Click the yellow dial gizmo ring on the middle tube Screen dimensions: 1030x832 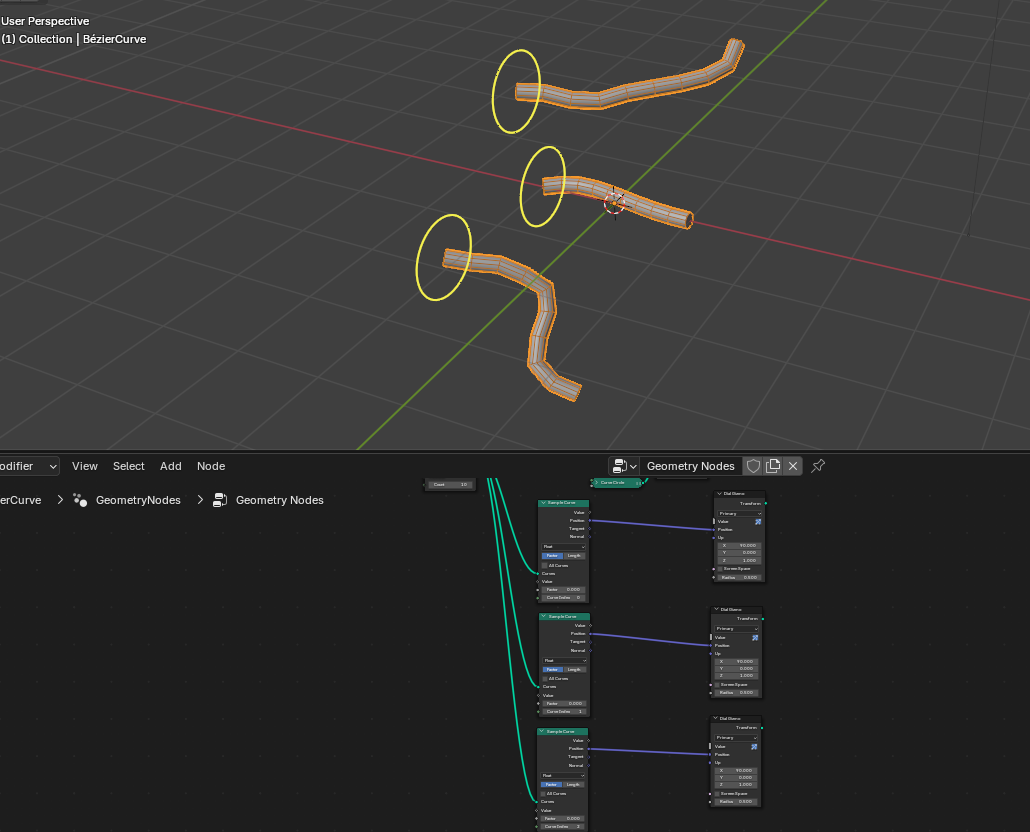[x=543, y=186]
